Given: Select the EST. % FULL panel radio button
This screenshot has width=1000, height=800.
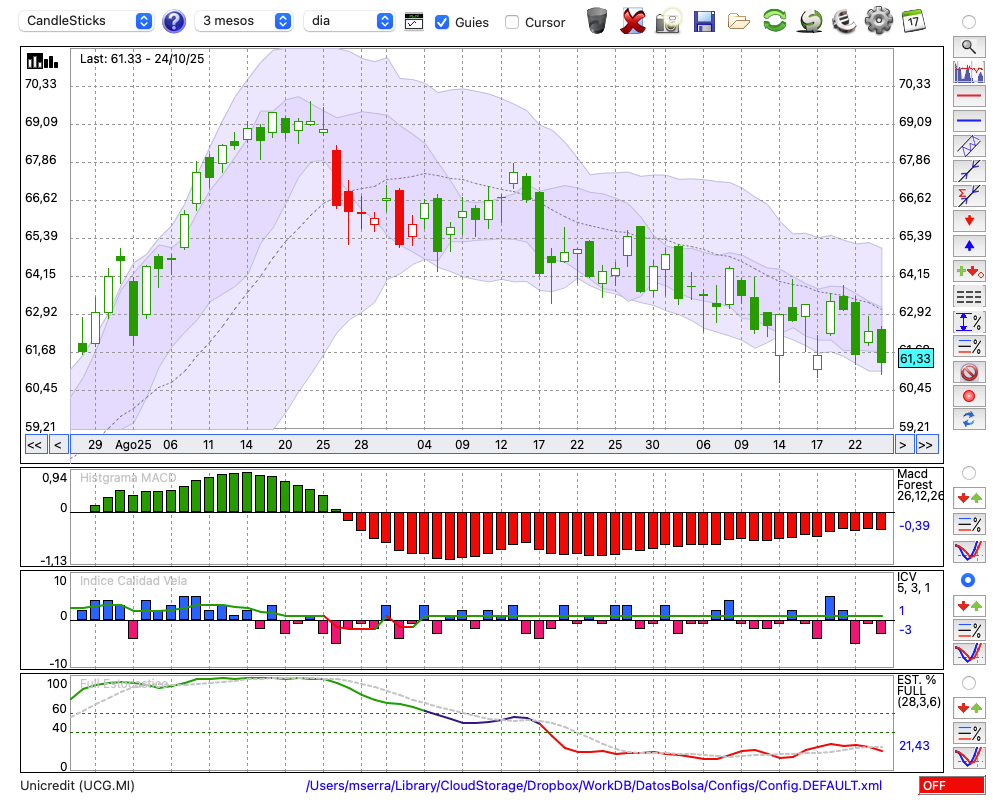Looking at the screenshot, I should point(969,683).
